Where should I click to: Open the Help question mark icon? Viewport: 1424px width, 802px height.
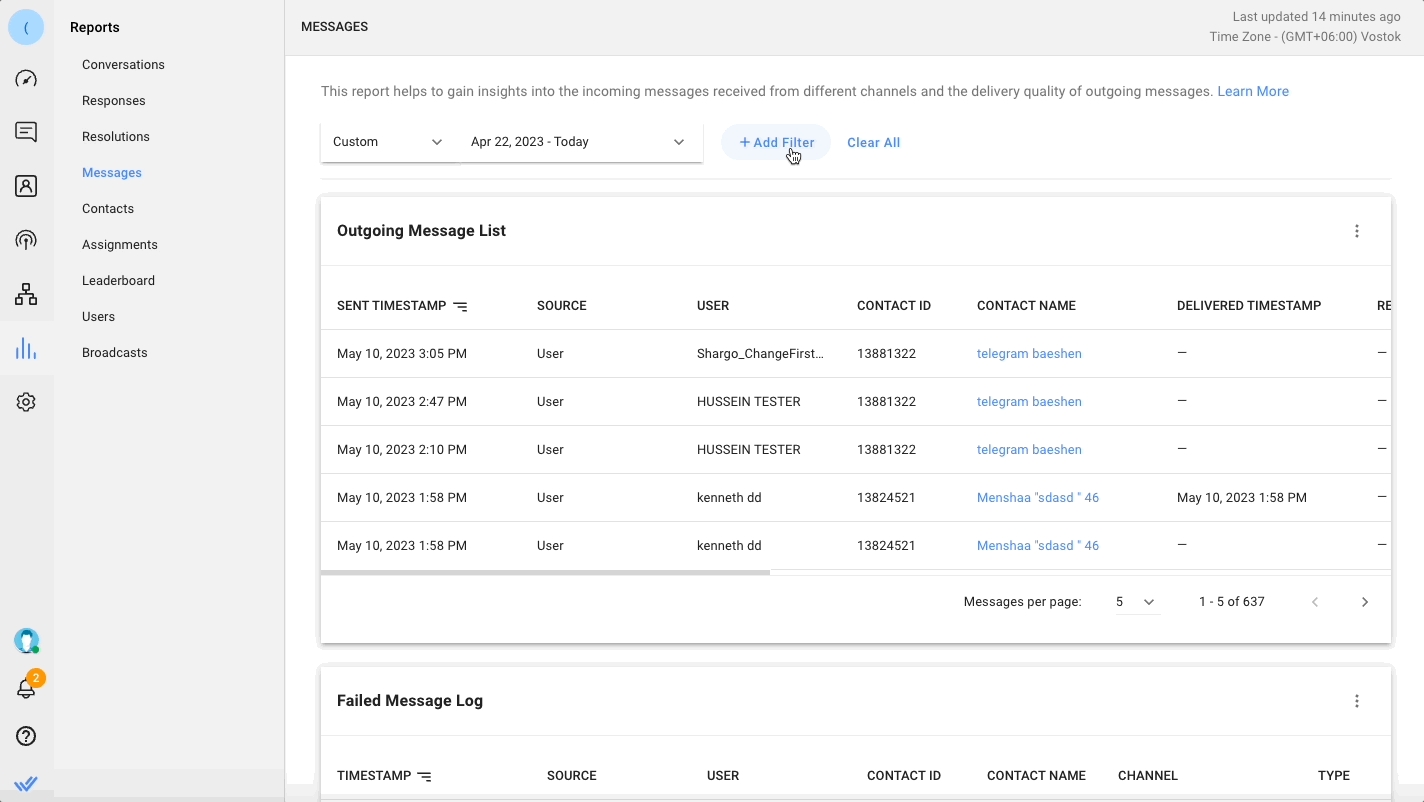(26, 736)
